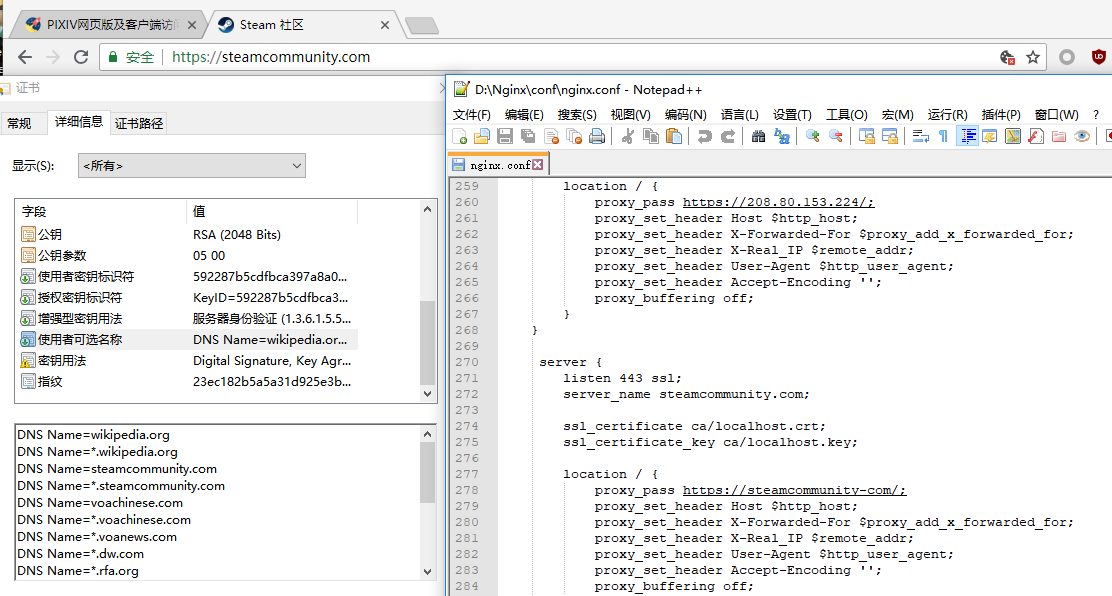This screenshot has width=1112, height=596.
Task: Click the Copy icon in Notepad++ toolbar
Action: tap(650, 136)
